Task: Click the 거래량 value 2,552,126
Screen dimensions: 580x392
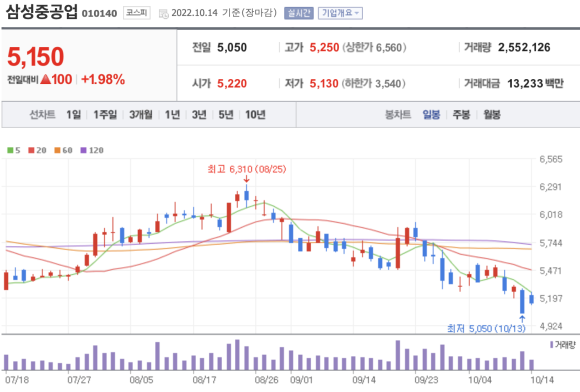Action: coord(524,47)
